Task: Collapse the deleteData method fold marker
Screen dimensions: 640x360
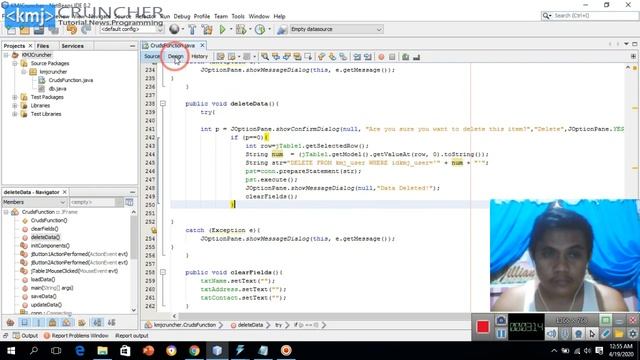Action: point(163,104)
